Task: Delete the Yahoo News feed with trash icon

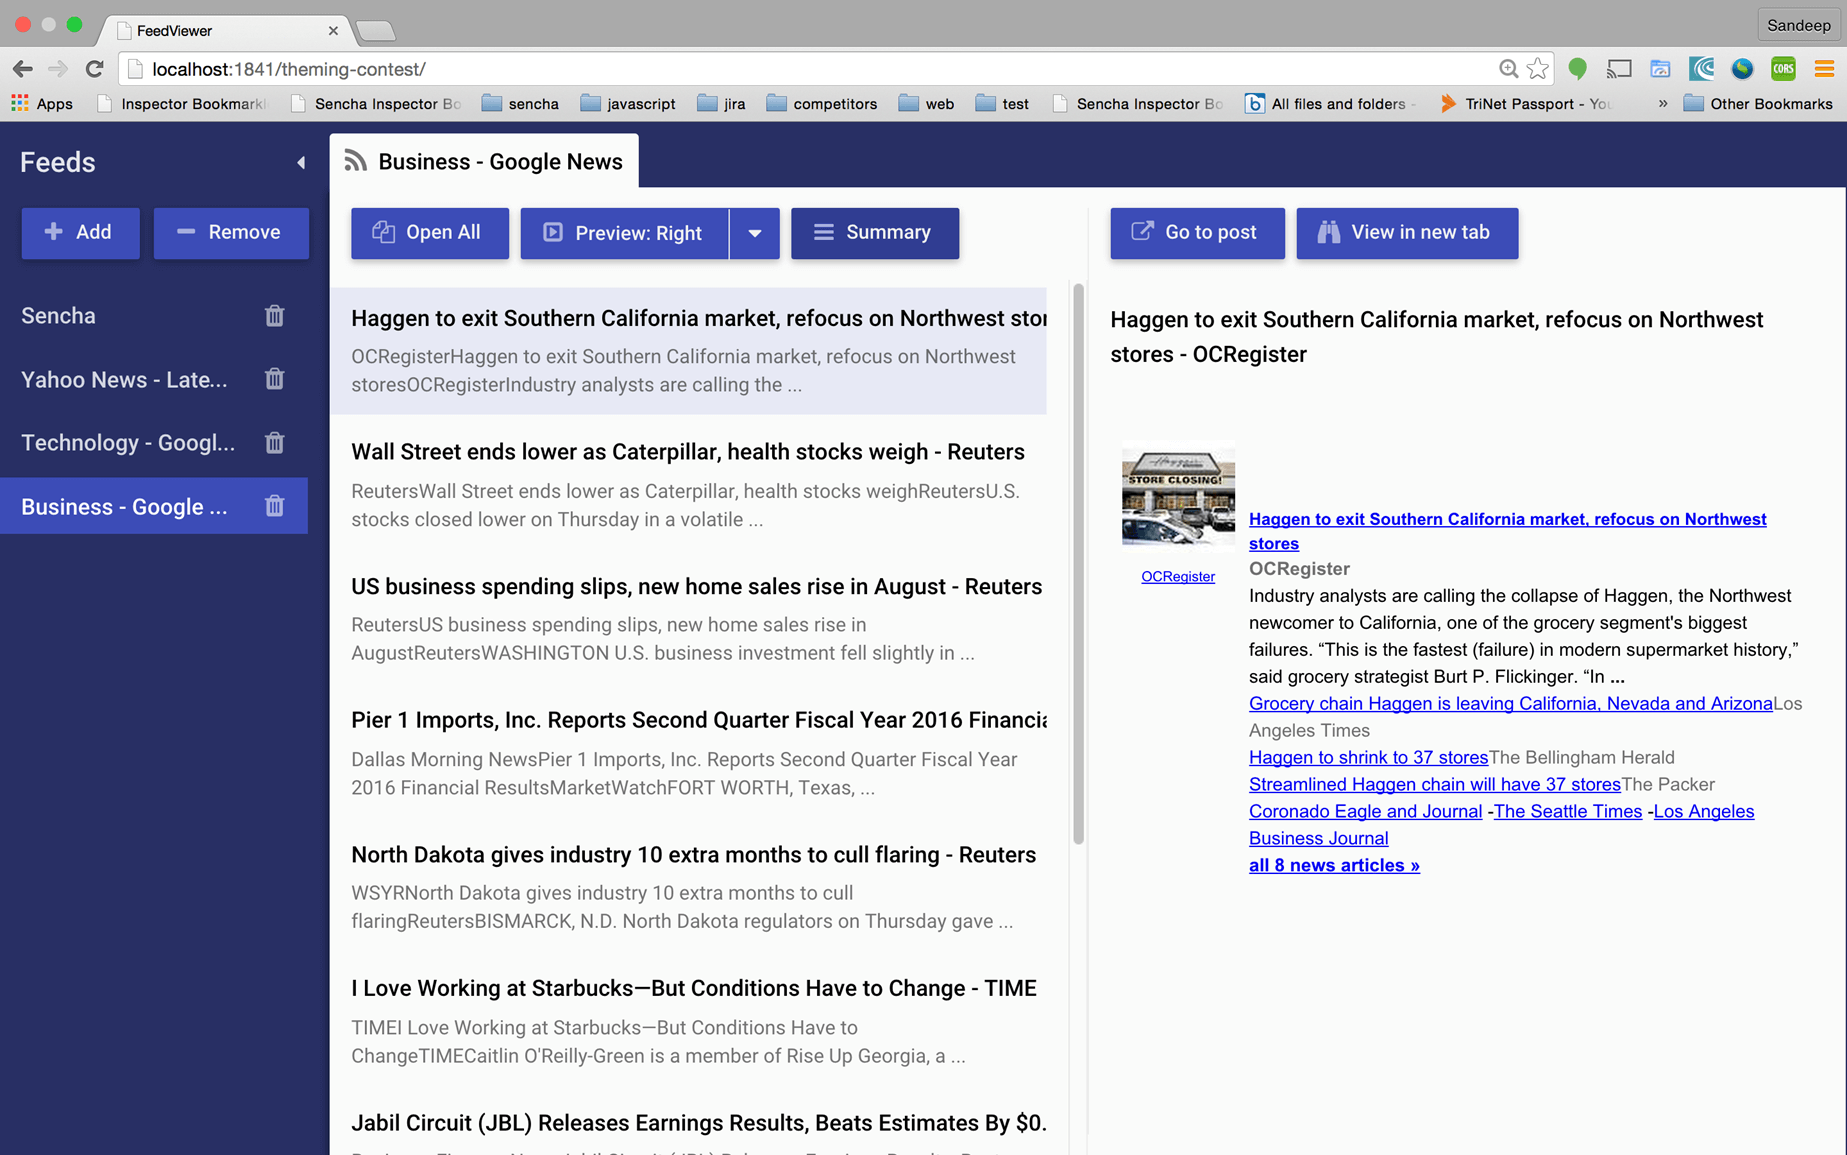Action: click(x=274, y=379)
